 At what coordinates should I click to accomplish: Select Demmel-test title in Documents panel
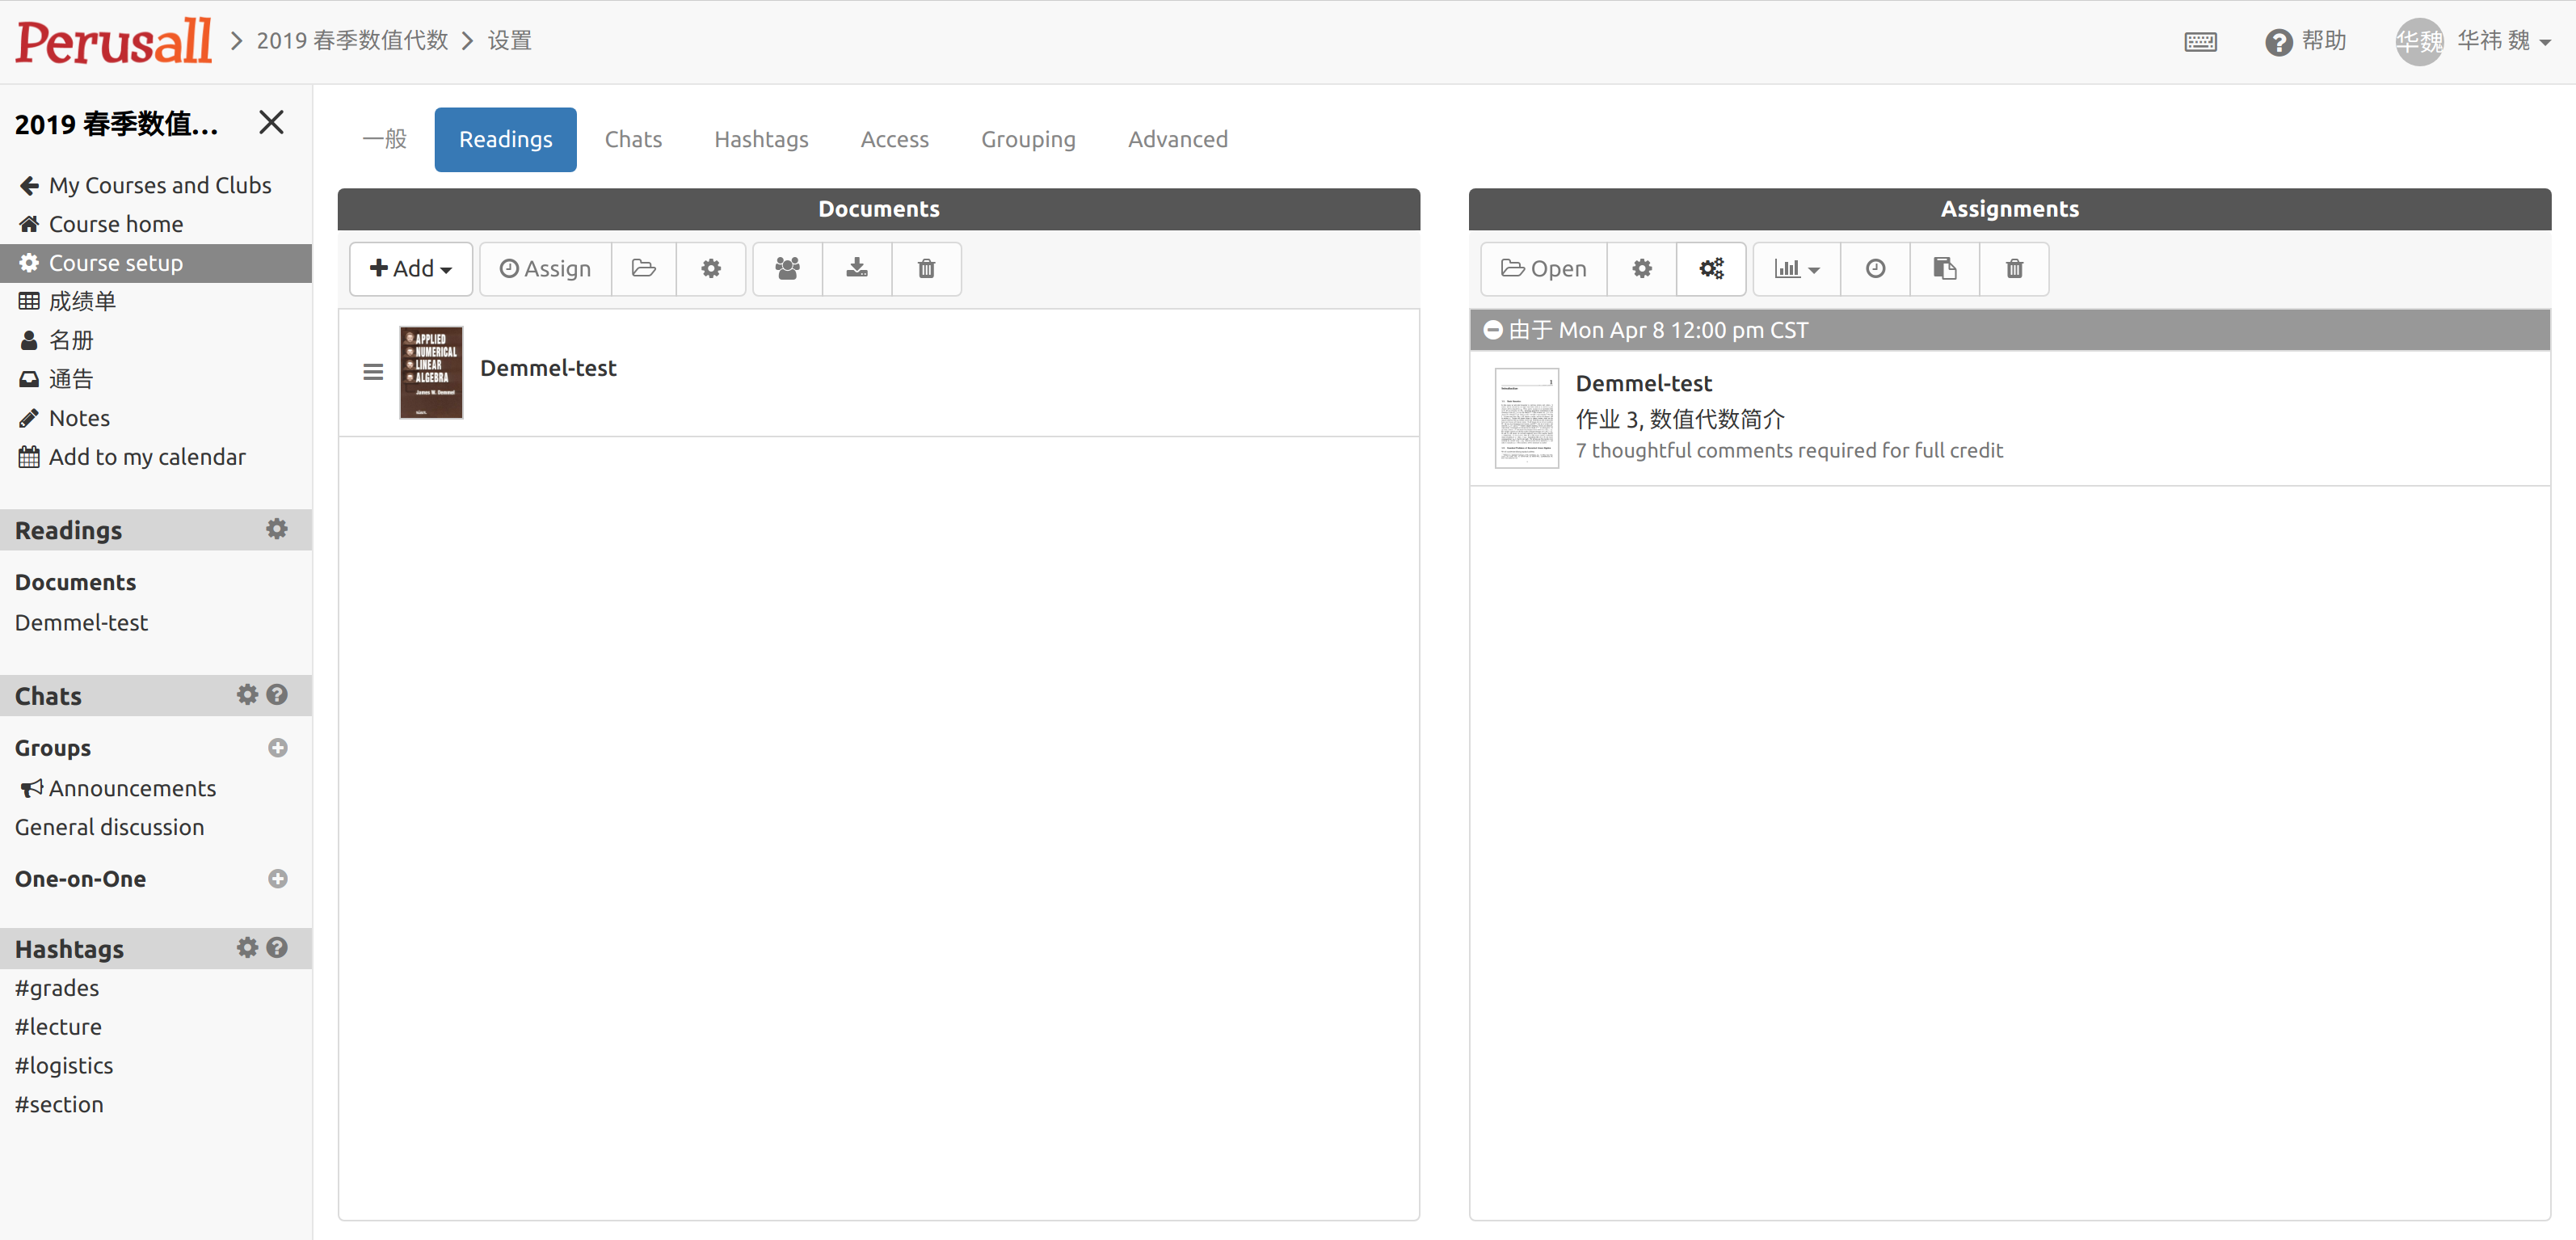548,368
